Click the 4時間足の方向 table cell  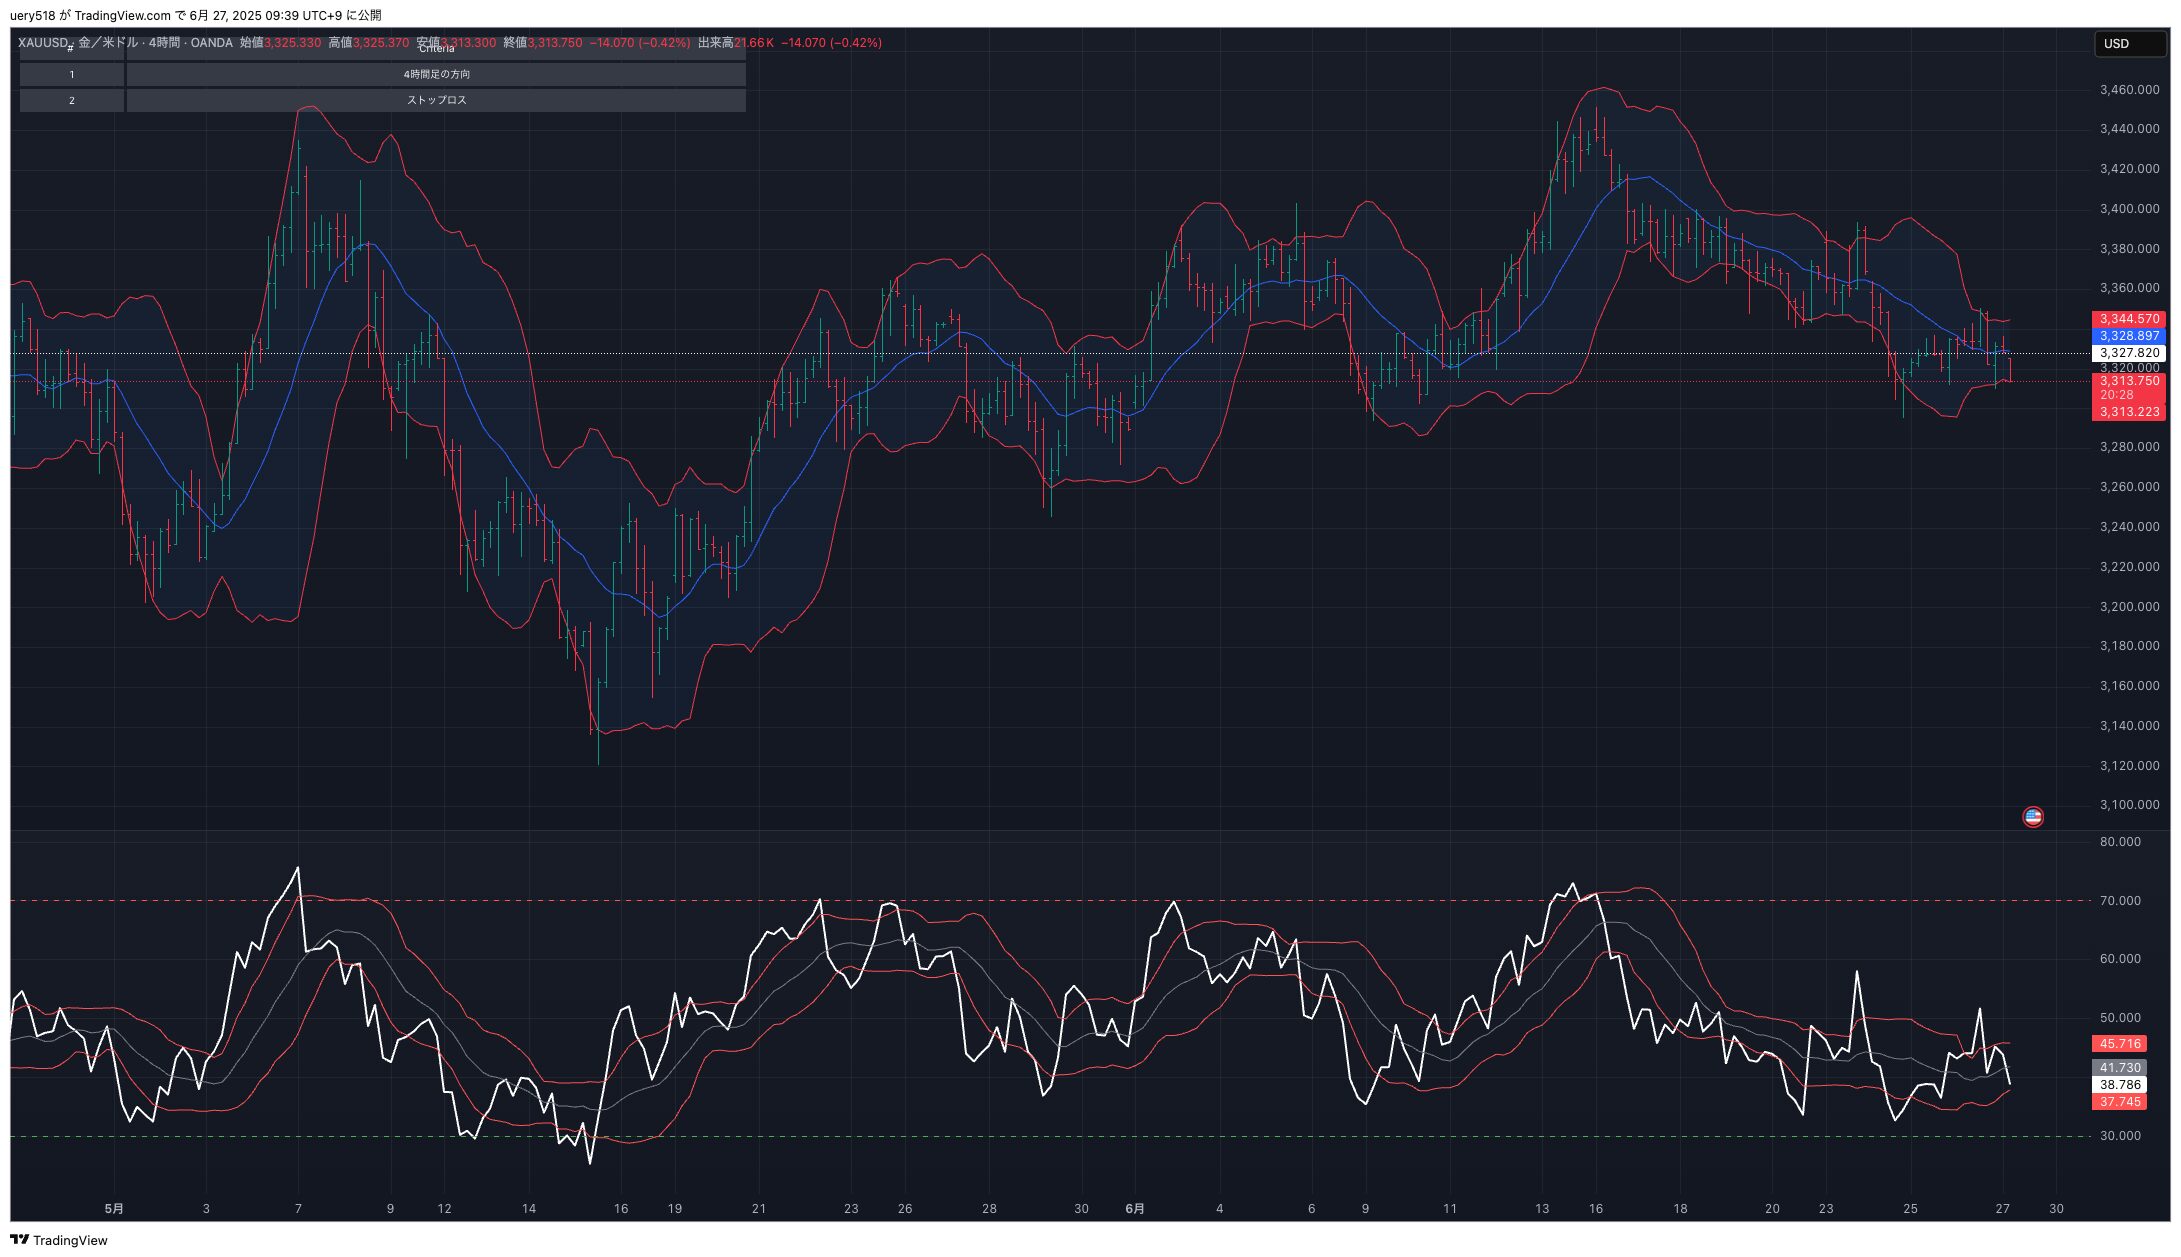[x=436, y=75]
